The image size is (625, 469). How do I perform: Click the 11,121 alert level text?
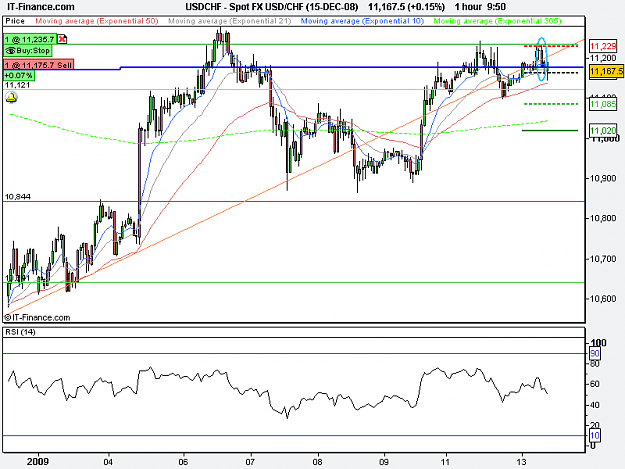17,85
